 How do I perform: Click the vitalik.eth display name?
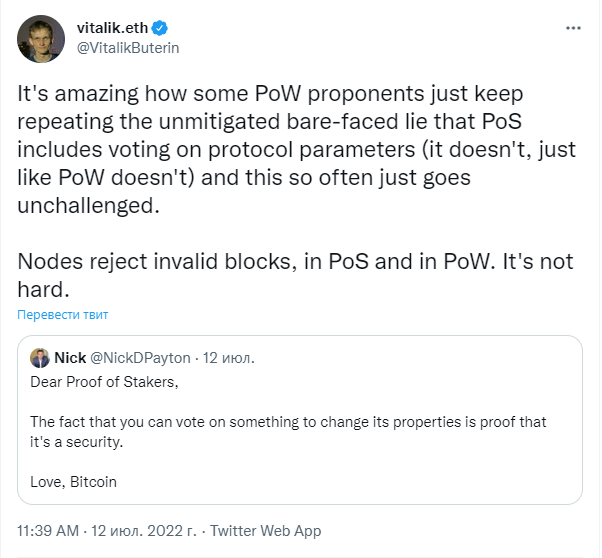[x=112, y=28]
